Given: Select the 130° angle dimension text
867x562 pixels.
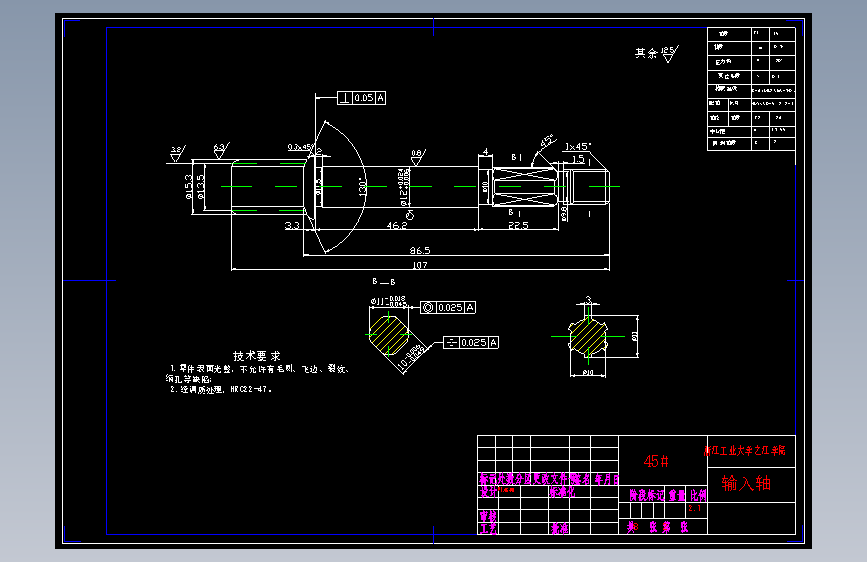Looking at the screenshot, I should (x=362, y=186).
